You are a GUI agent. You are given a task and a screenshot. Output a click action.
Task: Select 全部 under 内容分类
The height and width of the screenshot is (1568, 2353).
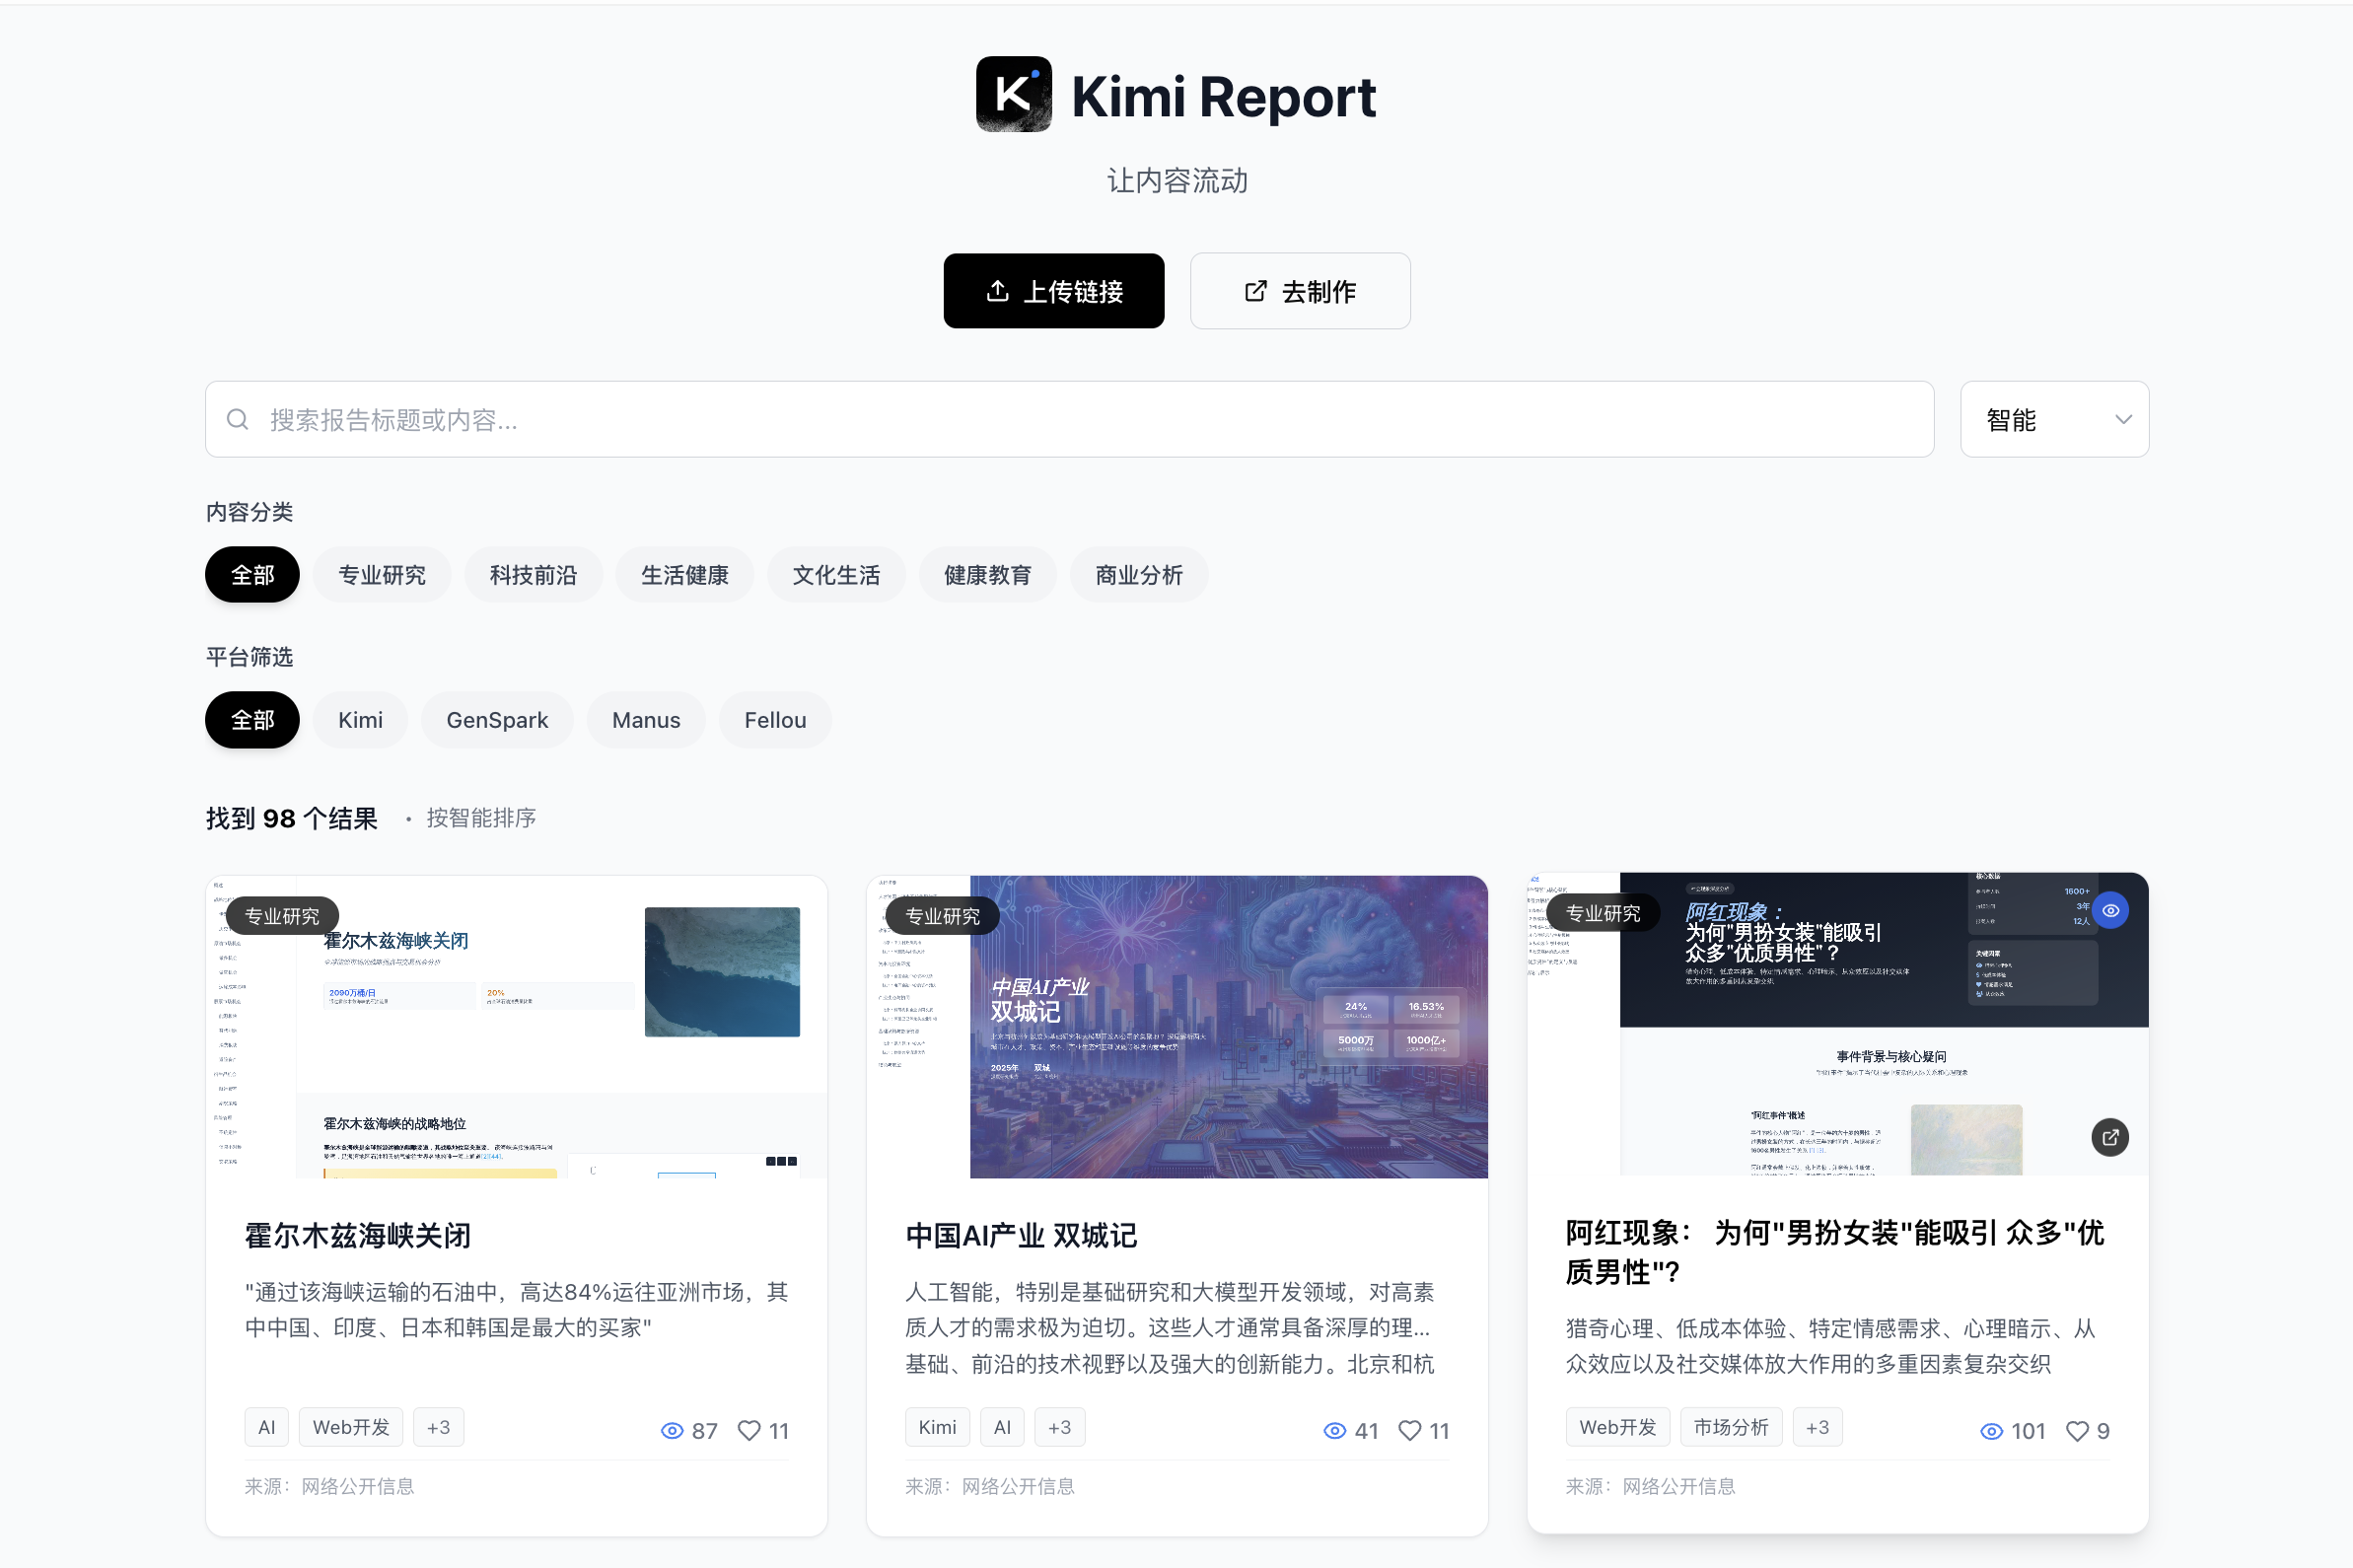[252, 575]
